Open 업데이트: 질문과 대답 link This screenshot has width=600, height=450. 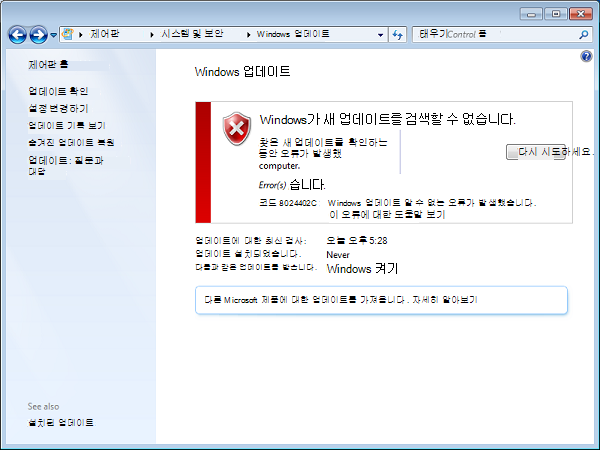tap(66, 165)
